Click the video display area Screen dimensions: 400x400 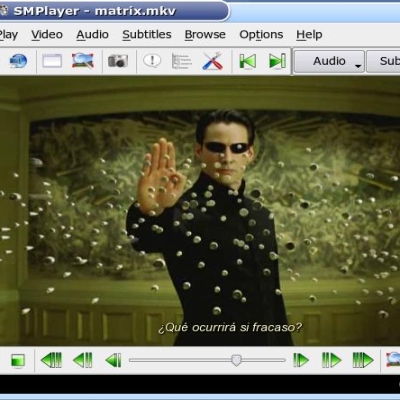pyautogui.click(x=200, y=211)
